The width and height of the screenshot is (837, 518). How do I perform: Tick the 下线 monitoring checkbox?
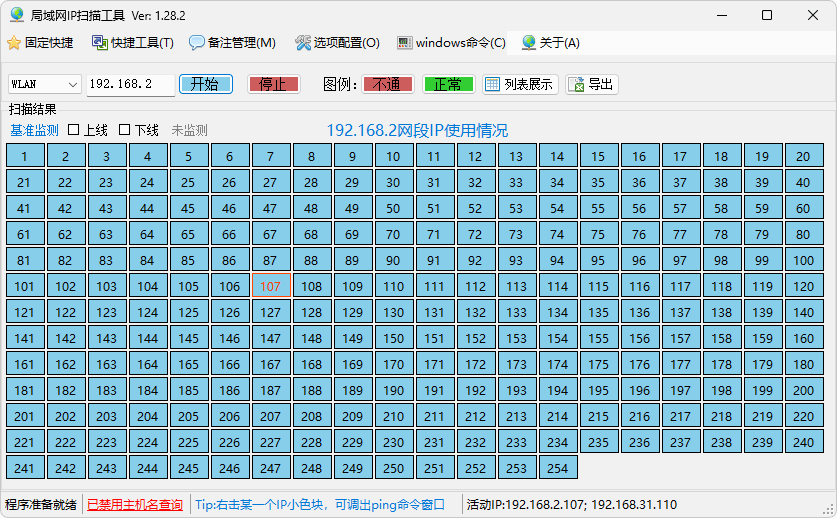[x=125, y=130]
